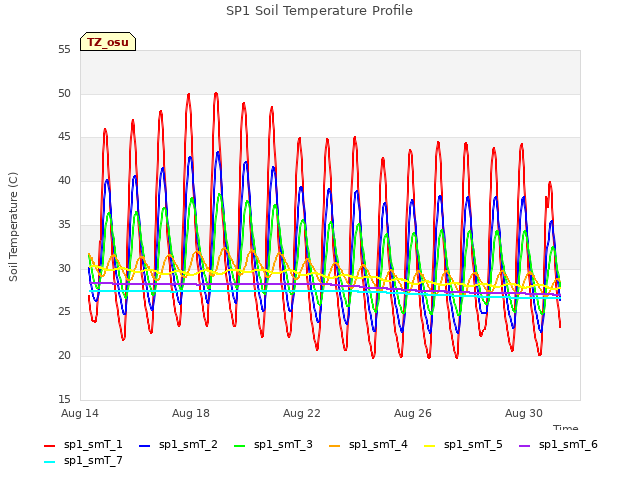Click the TZ_osu annotation label
Screen dimensions: 640x480
click(108, 42)
